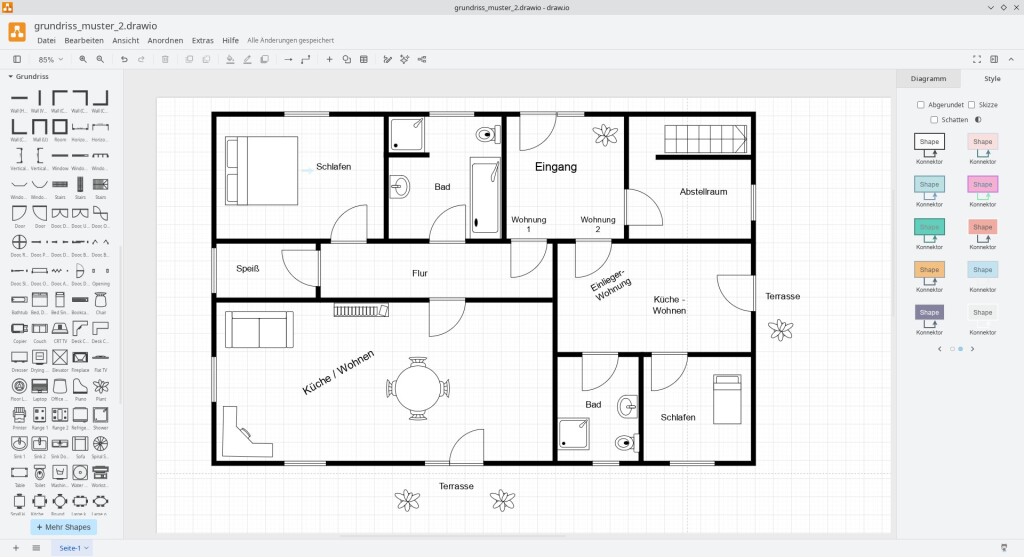Click the Mehr Shapes button
The height and width of the screenshot is (557, 1024).
tap(63, 527)
